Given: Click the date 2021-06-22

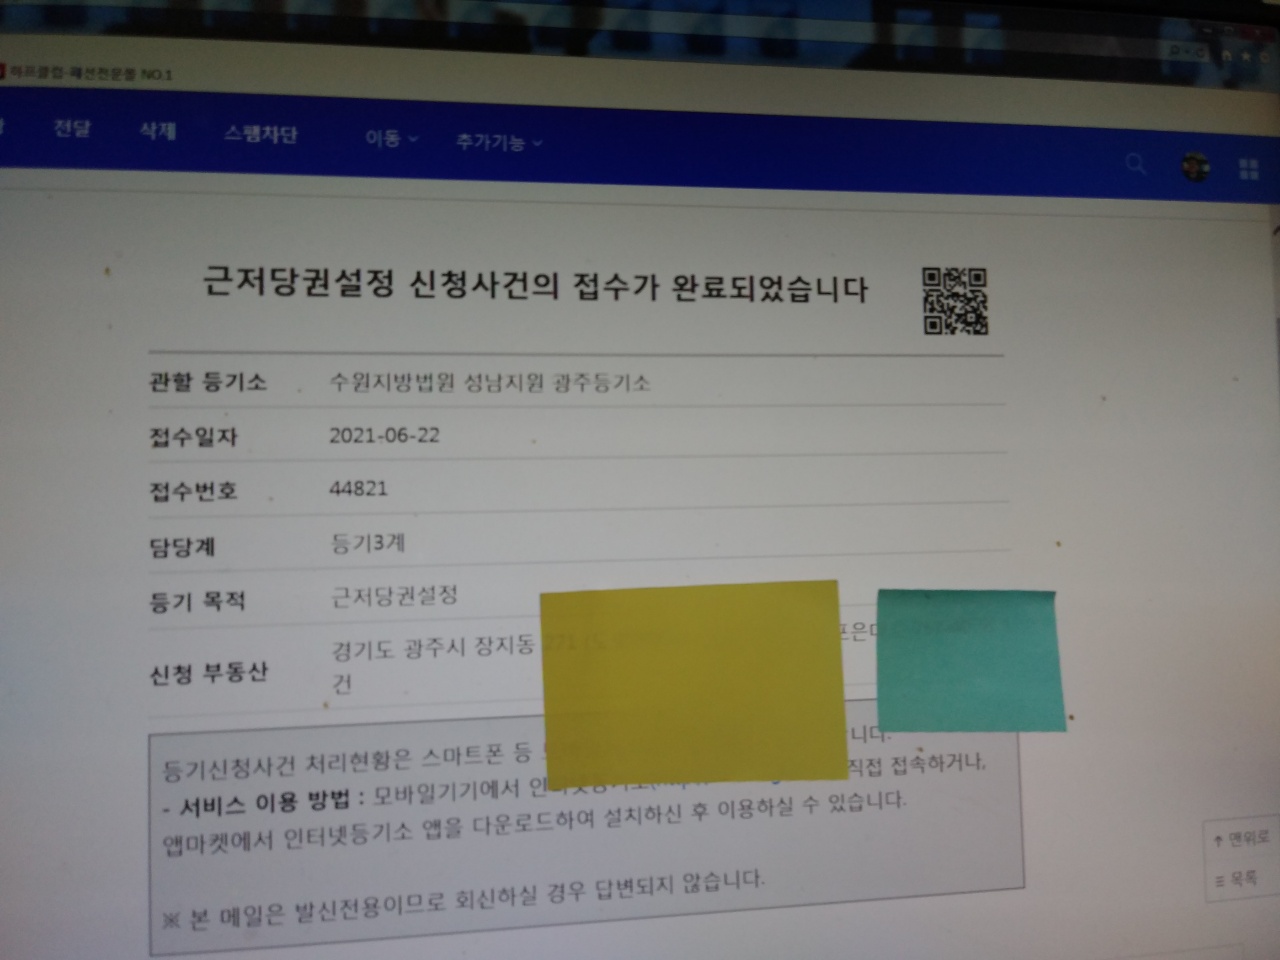Looking at the screenshot, I should coord(384,436).
